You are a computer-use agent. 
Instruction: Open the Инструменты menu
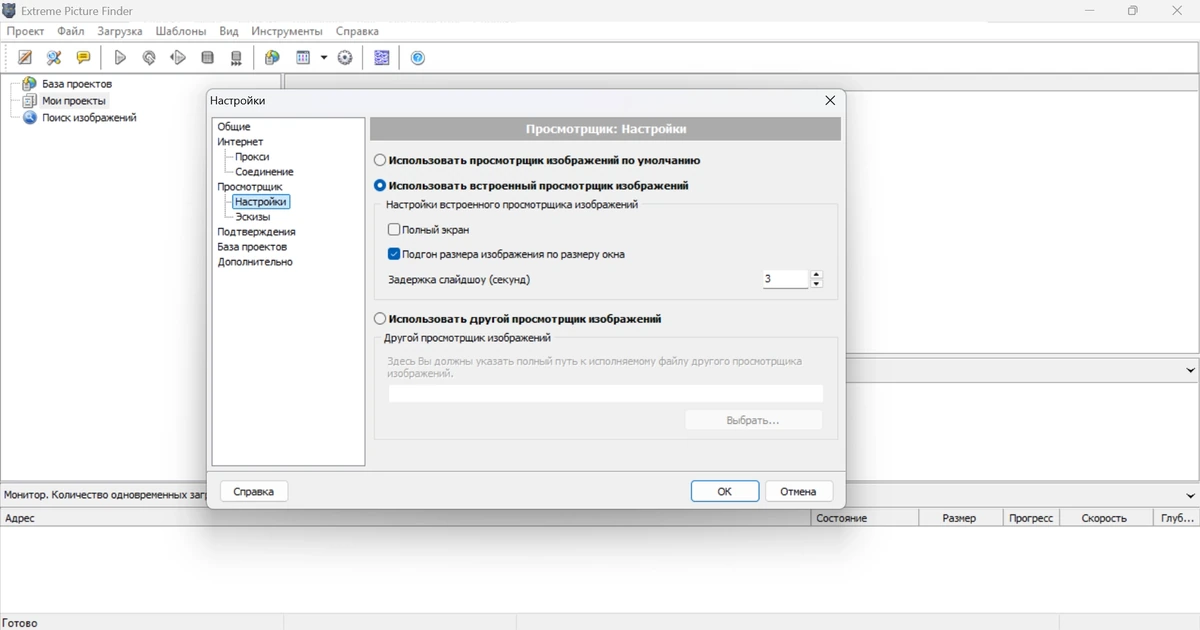pyautogui.click(x=287, y=31)
